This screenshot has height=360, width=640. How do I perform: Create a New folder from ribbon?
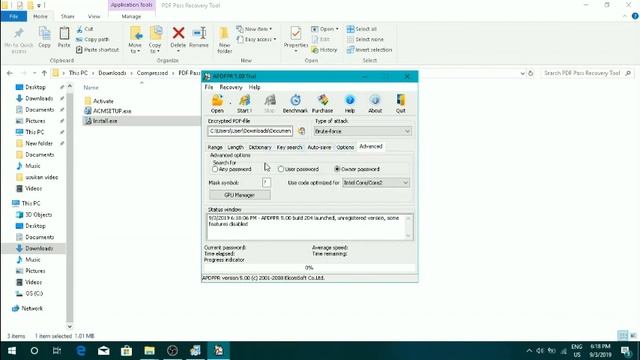(224, 40)
